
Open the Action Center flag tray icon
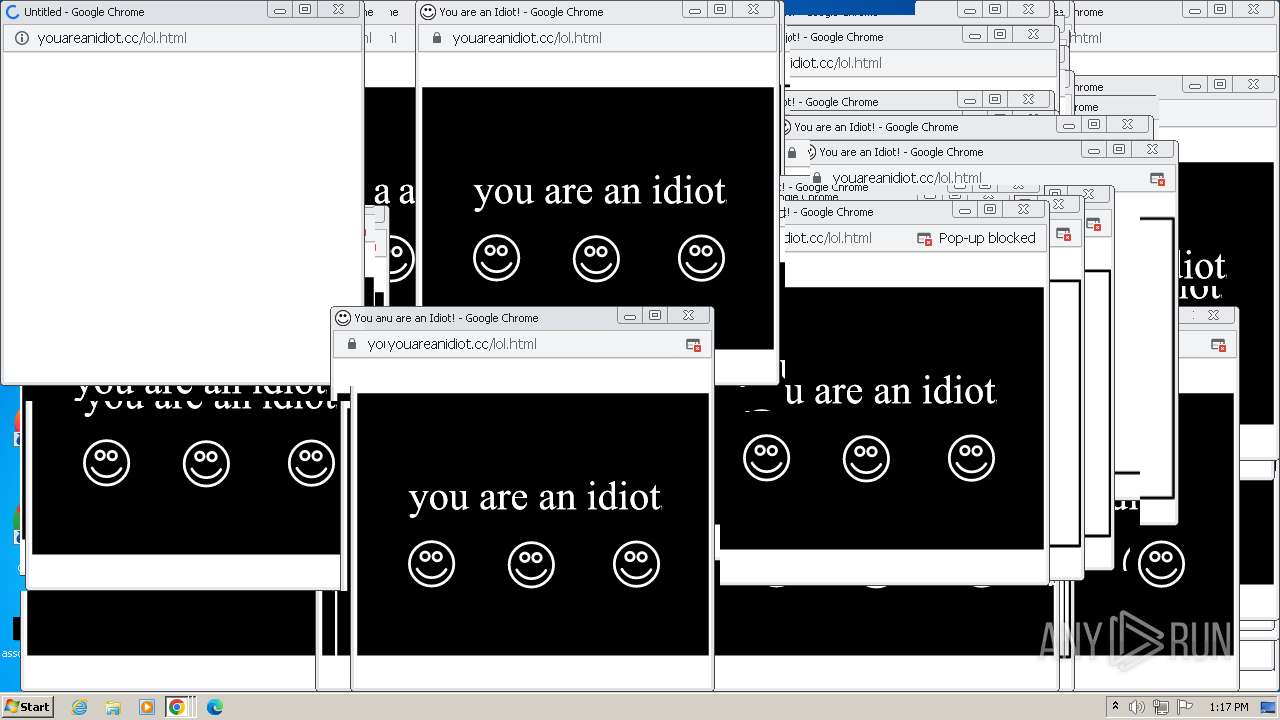[x=1185, y=707]
